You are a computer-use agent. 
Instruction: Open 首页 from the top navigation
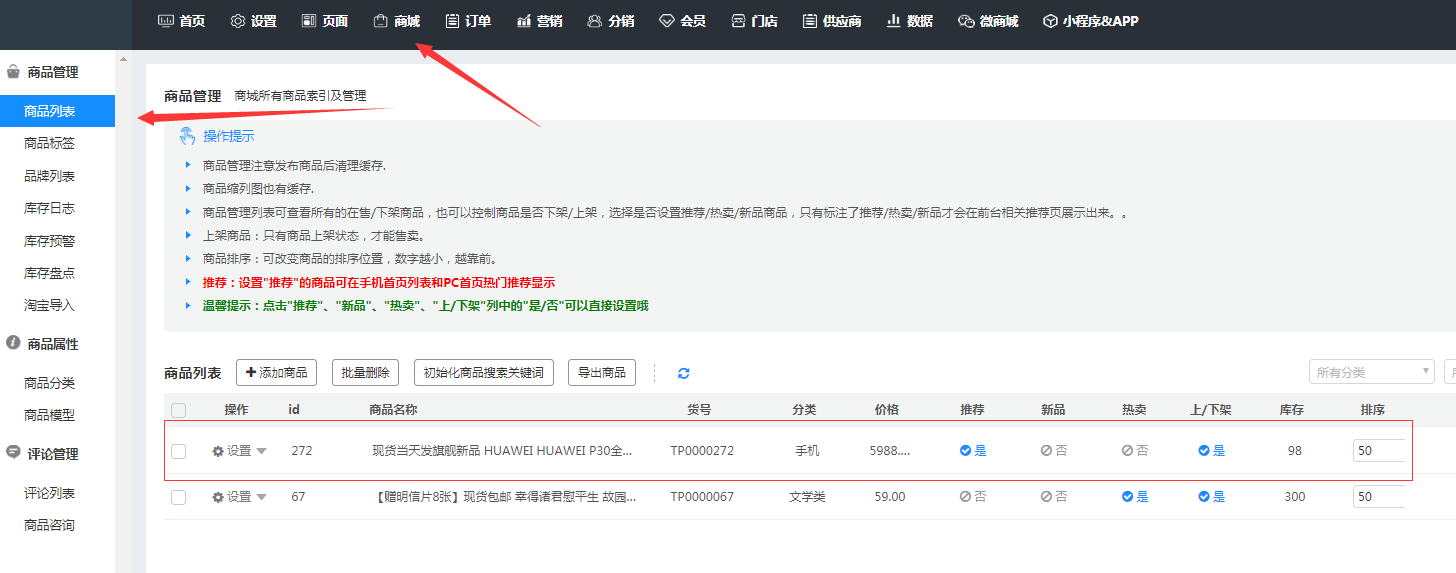point(181,21)
